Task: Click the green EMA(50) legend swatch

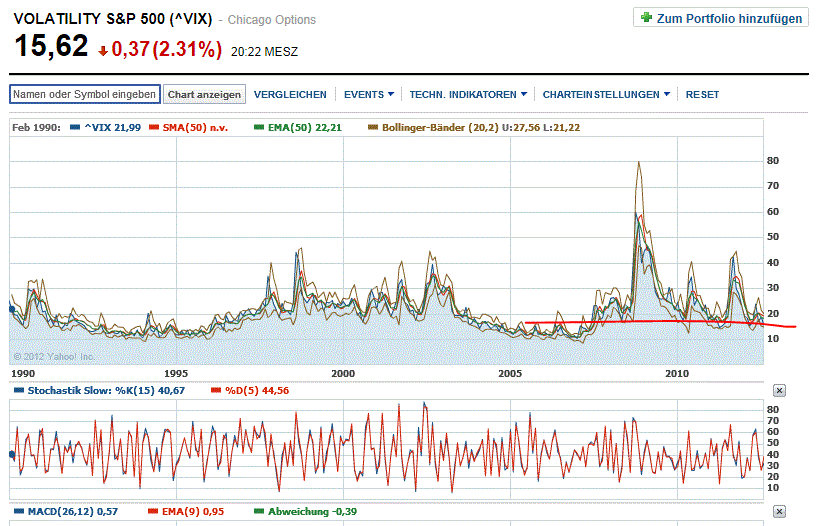Action: click(x=259, y=127)
